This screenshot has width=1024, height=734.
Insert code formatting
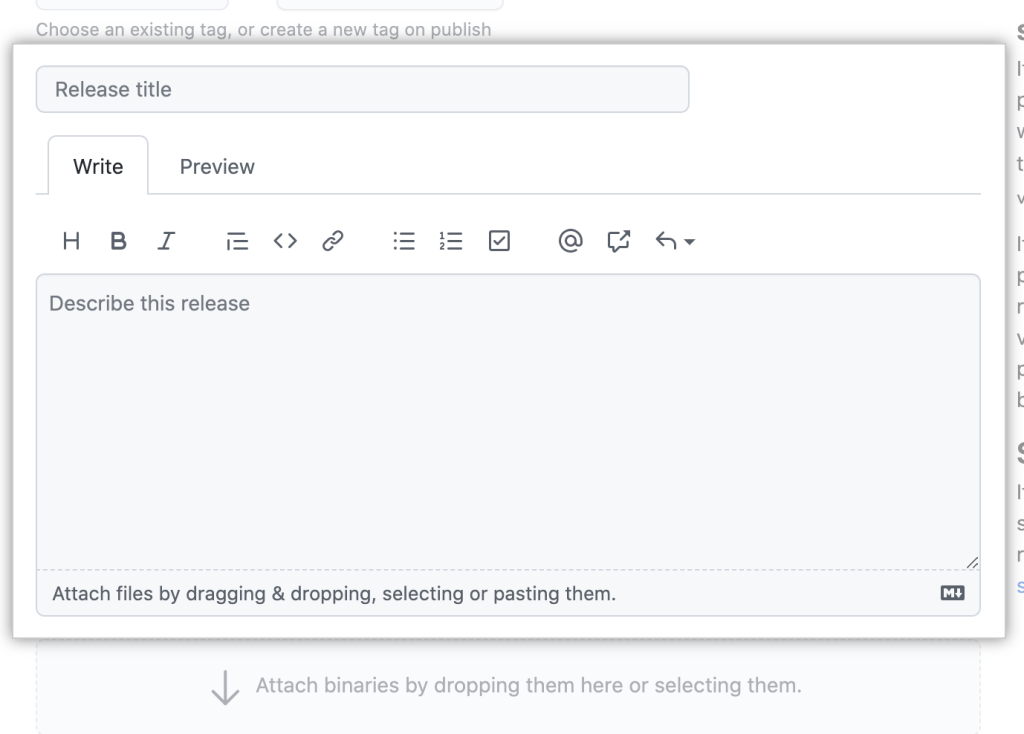(285, 241)
